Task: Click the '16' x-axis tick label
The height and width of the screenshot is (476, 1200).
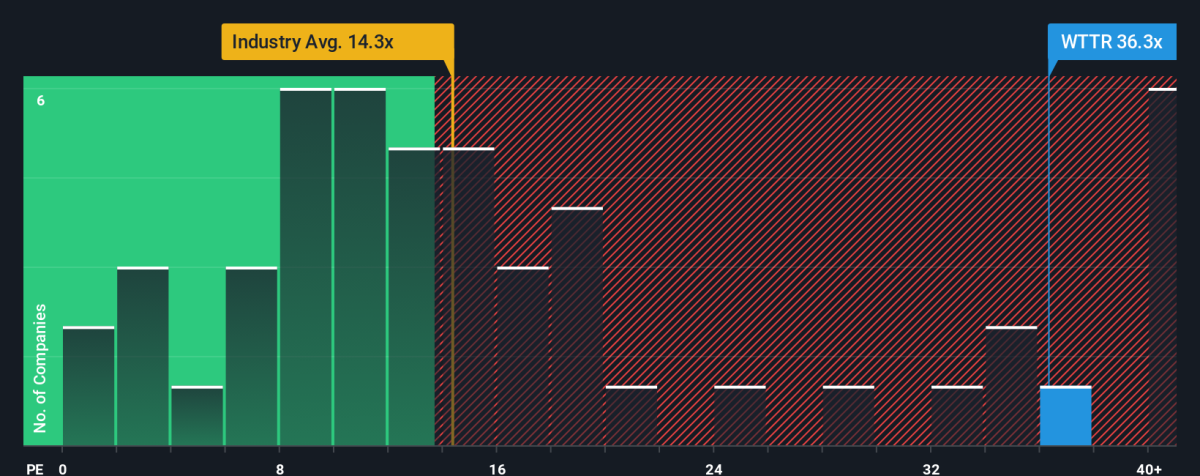Action: tap(497, 469)
